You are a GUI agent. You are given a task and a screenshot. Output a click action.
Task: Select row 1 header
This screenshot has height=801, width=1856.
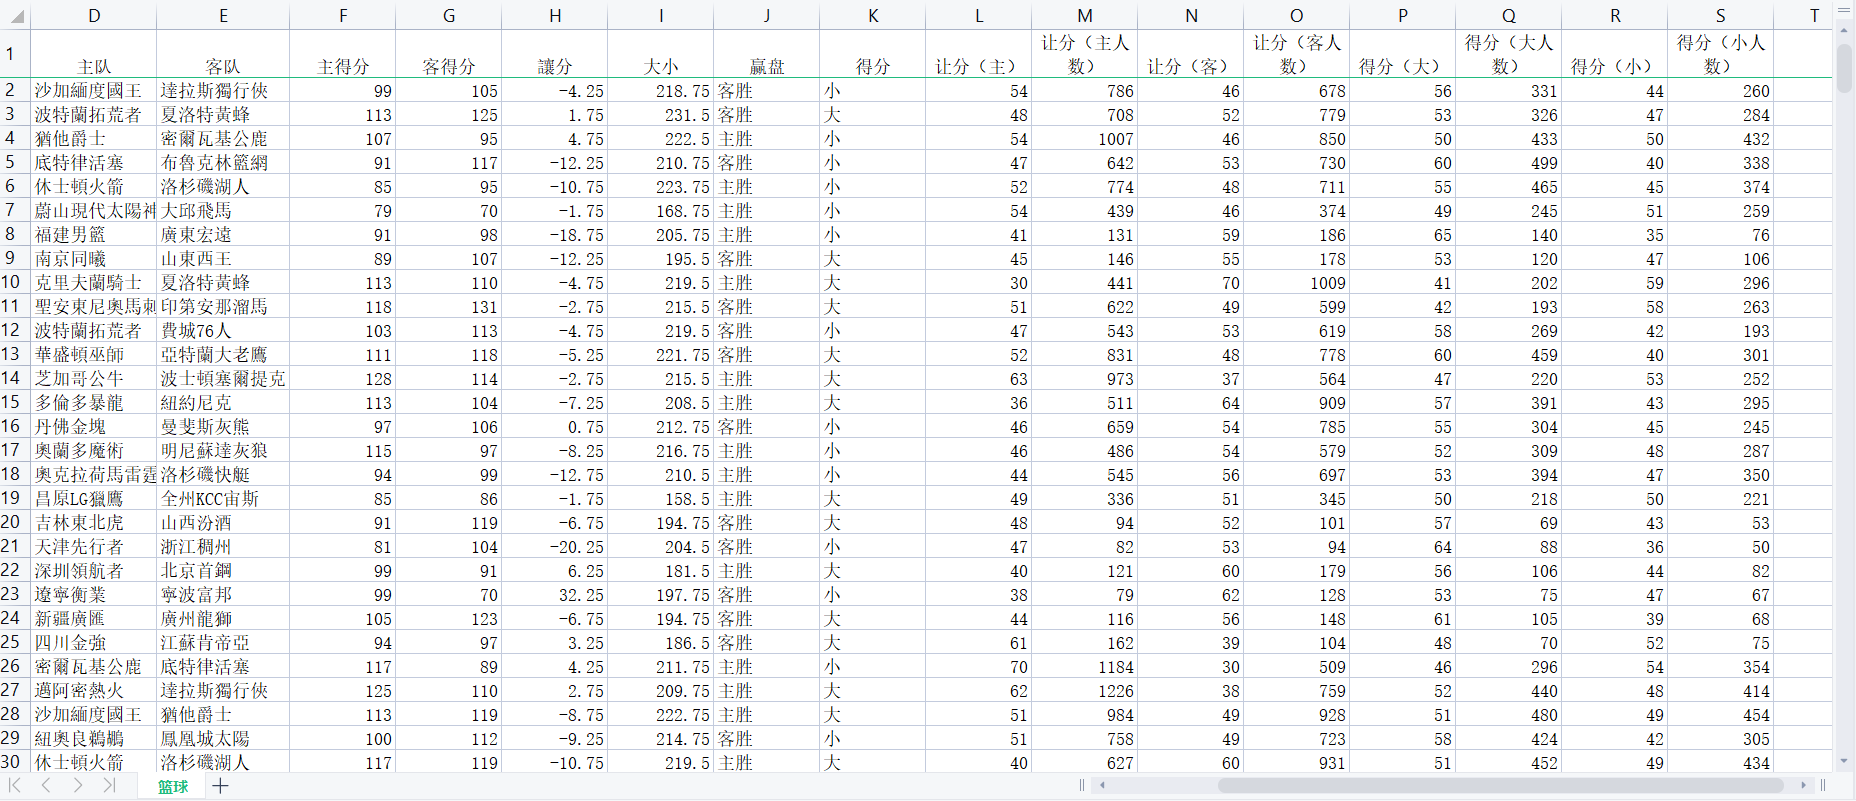point(15,54)
